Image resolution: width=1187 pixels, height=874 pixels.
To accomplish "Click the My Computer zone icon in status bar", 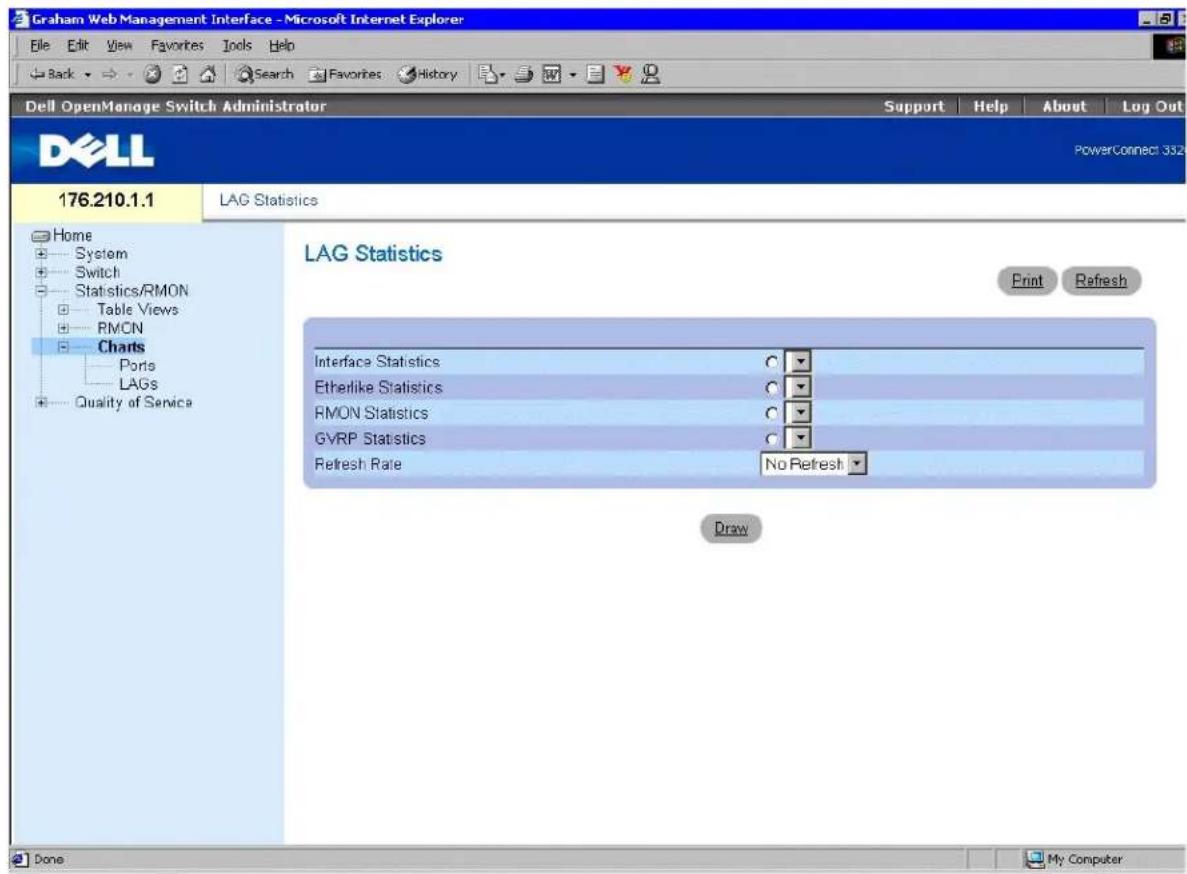I will tap(1034, 859).
